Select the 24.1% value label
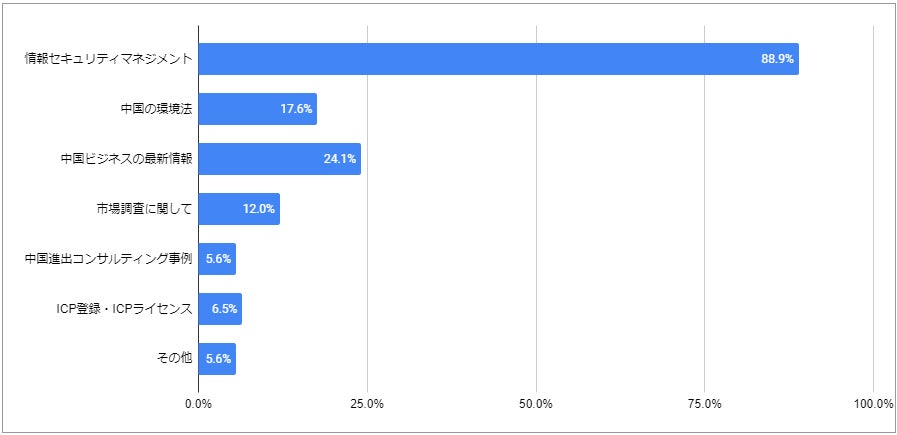This screenshot has width=897, height=435. [340, 159]
